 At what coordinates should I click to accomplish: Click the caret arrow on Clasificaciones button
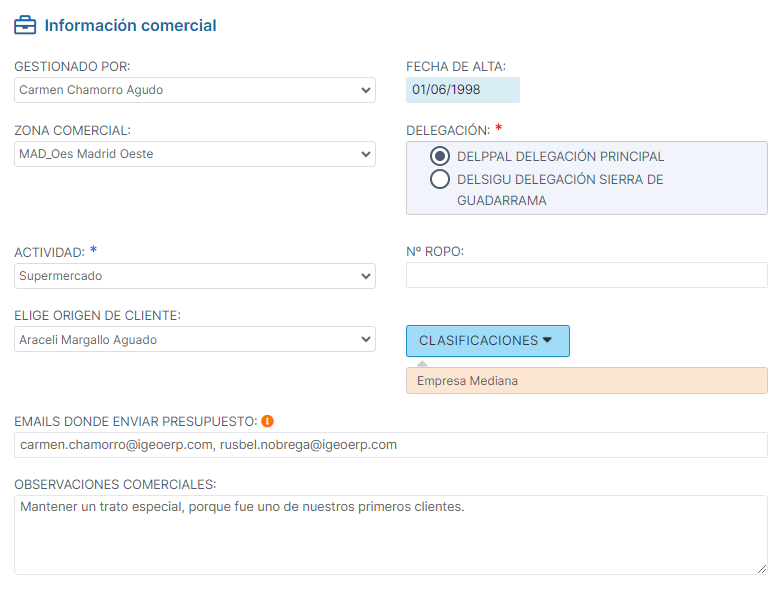point(547,340)
